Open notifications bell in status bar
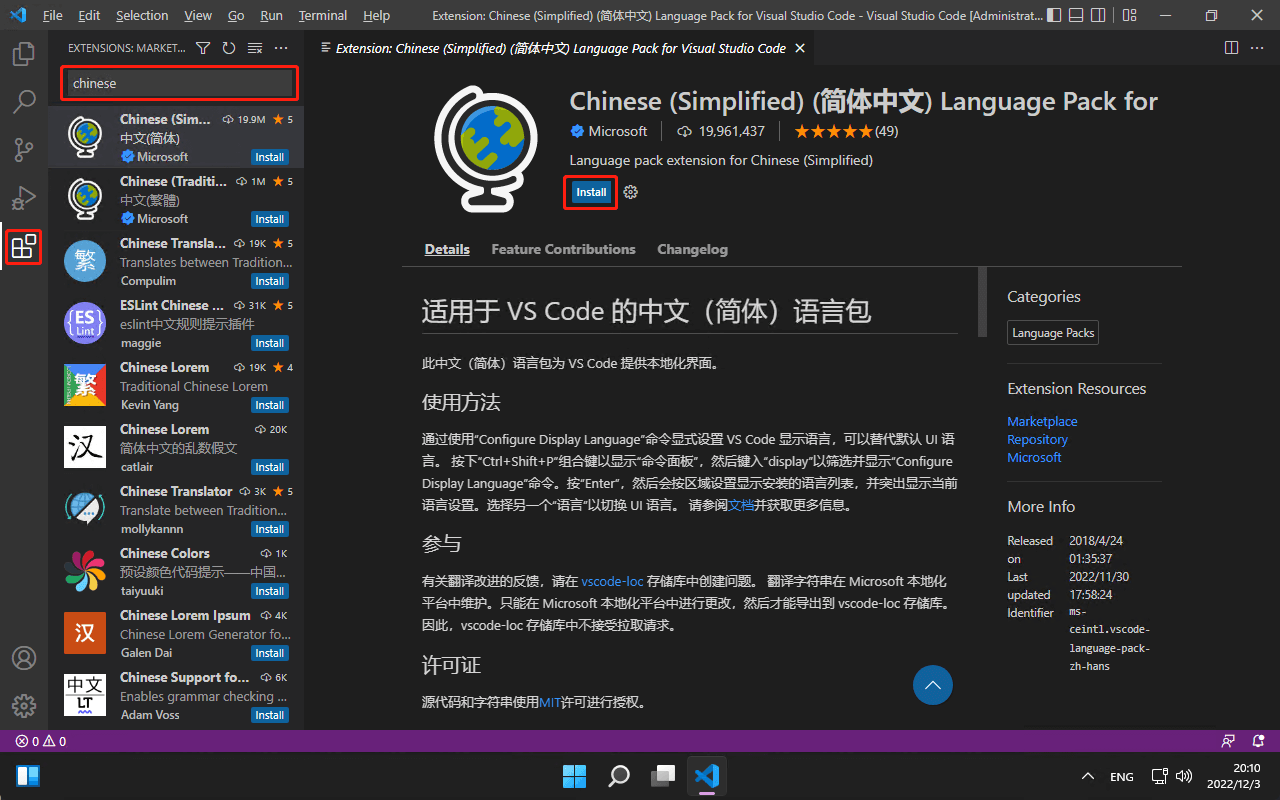 click(x=1257, y=741)
